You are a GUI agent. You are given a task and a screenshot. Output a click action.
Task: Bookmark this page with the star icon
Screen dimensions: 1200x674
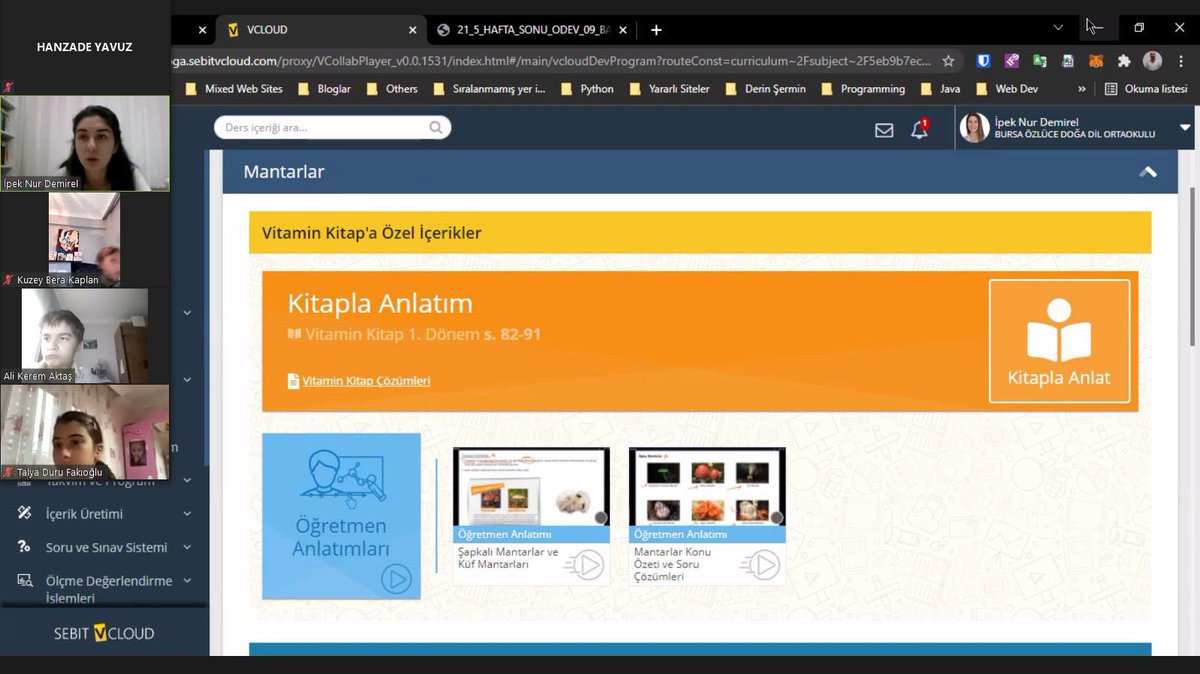coord(948,60)
